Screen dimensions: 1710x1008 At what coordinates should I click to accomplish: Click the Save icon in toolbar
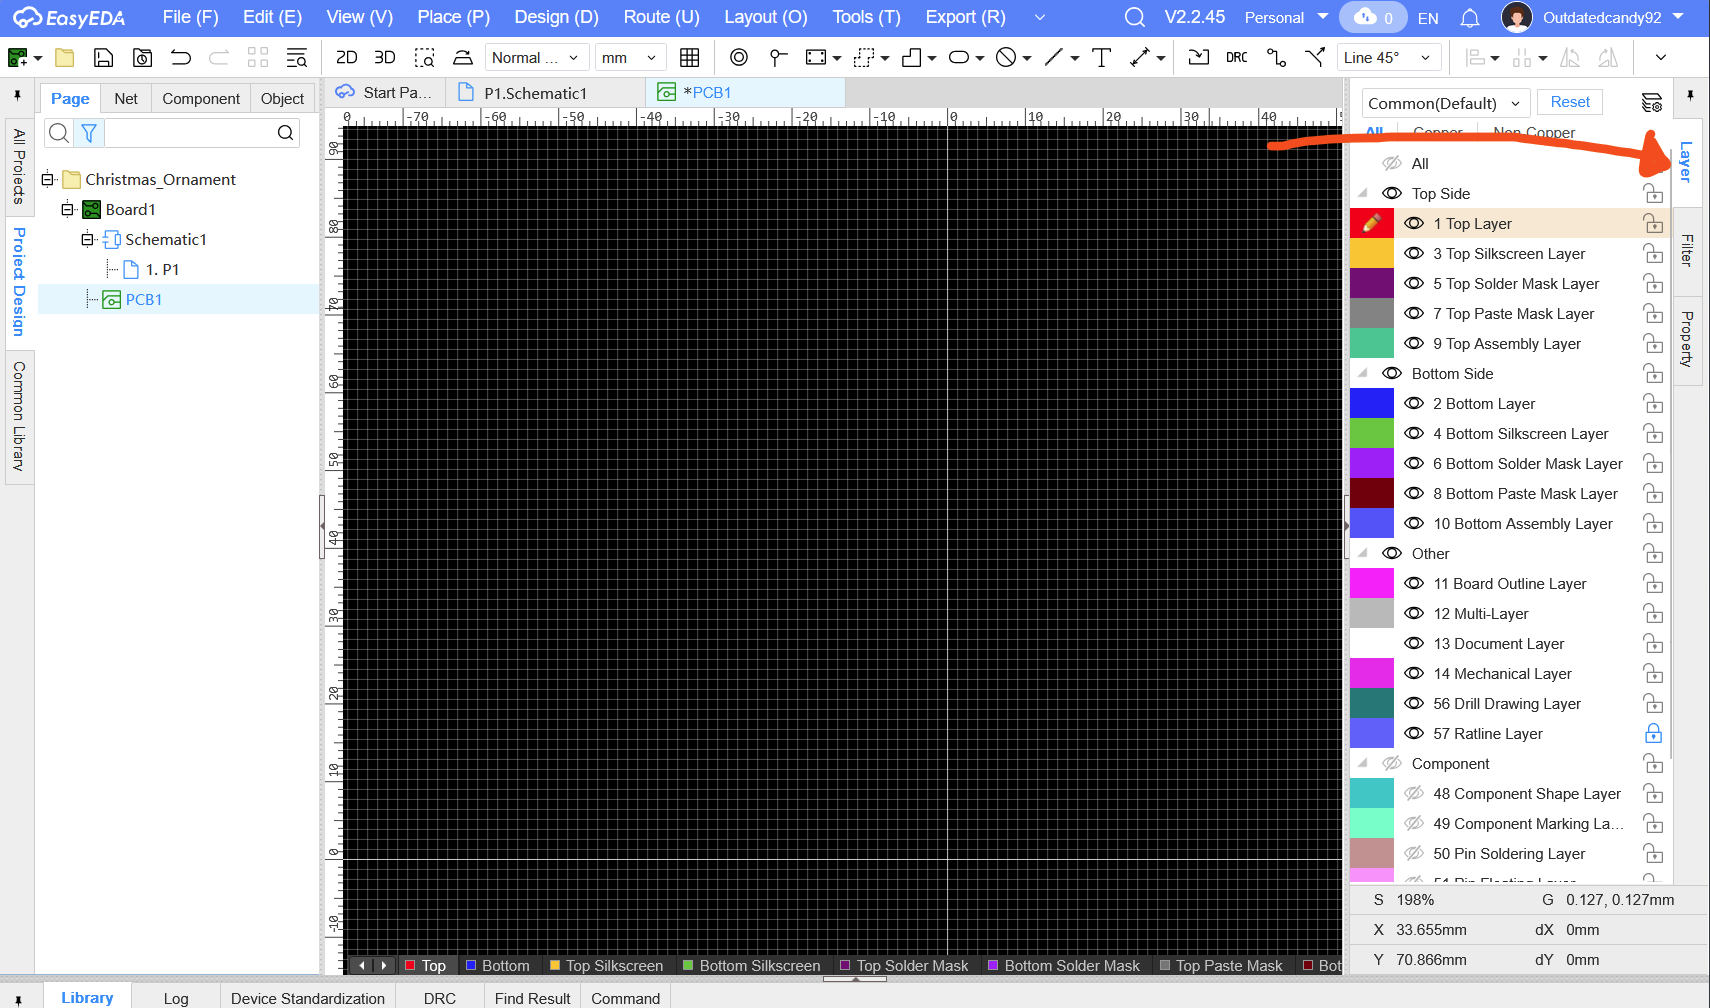point(103,58)
